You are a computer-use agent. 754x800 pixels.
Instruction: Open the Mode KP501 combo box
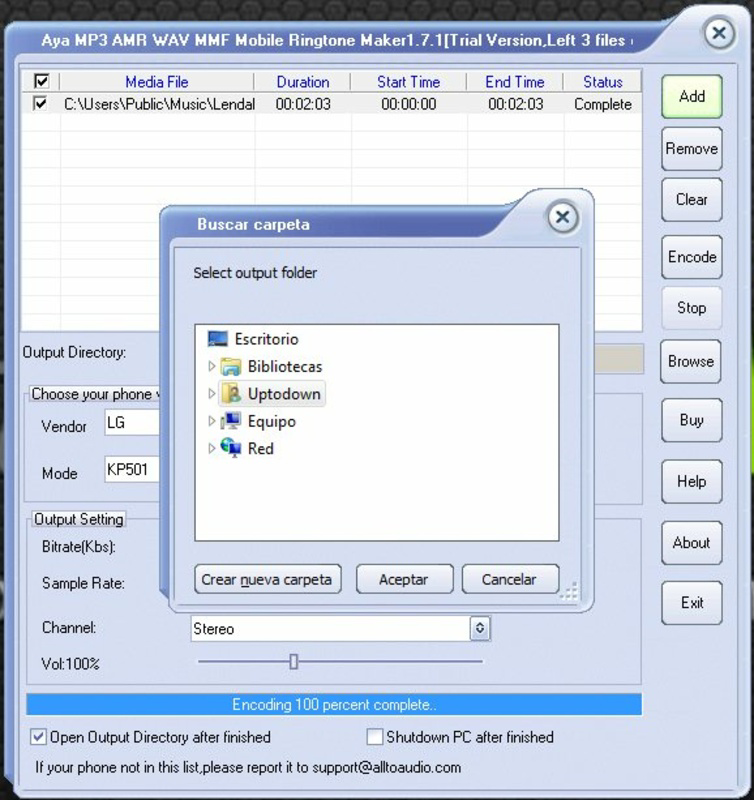tap(133, 469)
